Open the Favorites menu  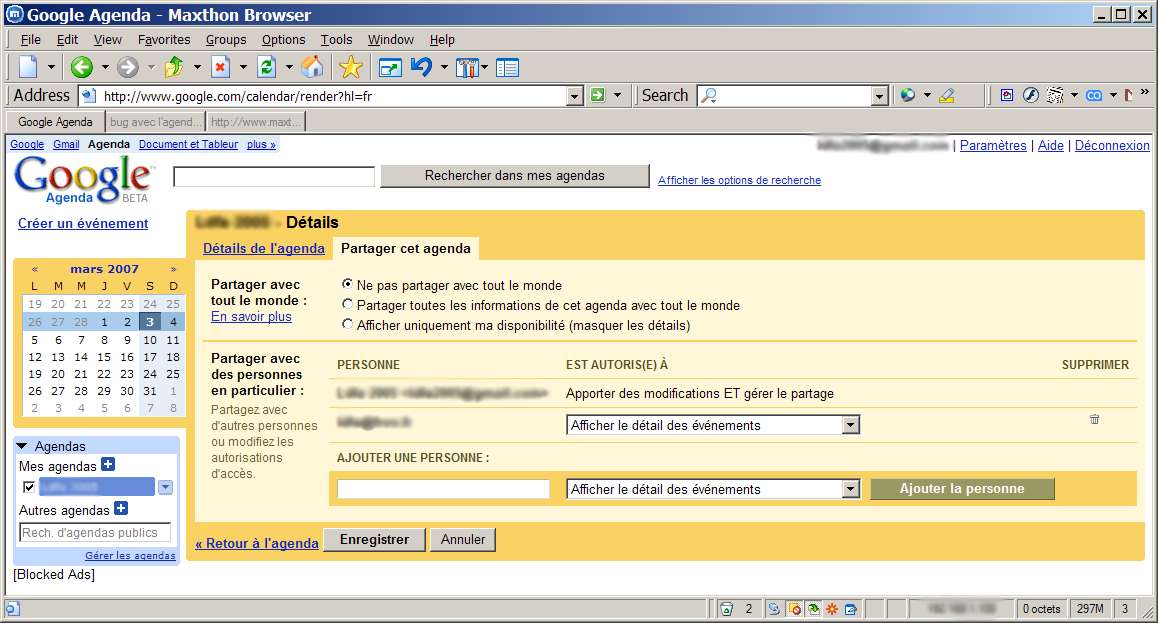(164, 40)
